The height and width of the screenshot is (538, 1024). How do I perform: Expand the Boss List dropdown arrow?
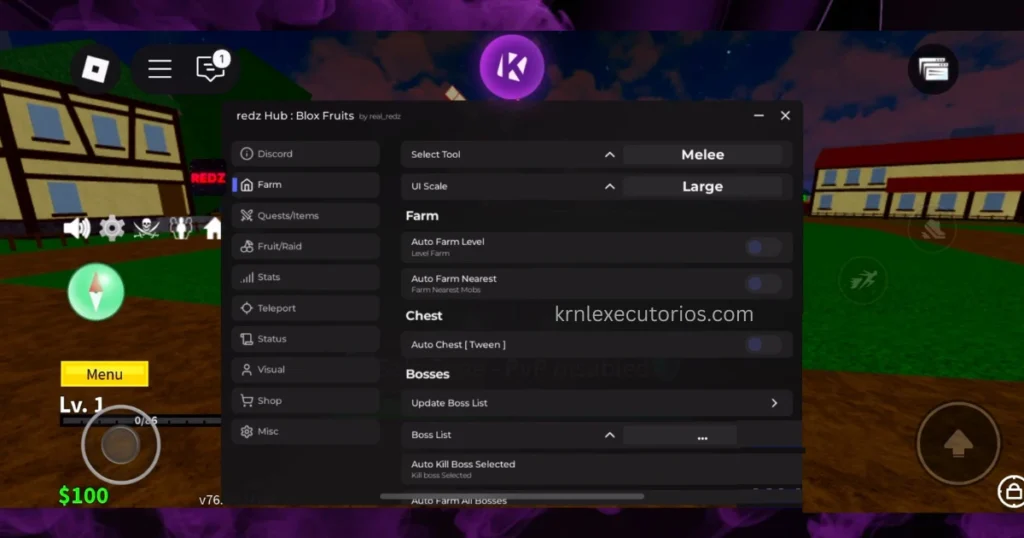[609, 435]
